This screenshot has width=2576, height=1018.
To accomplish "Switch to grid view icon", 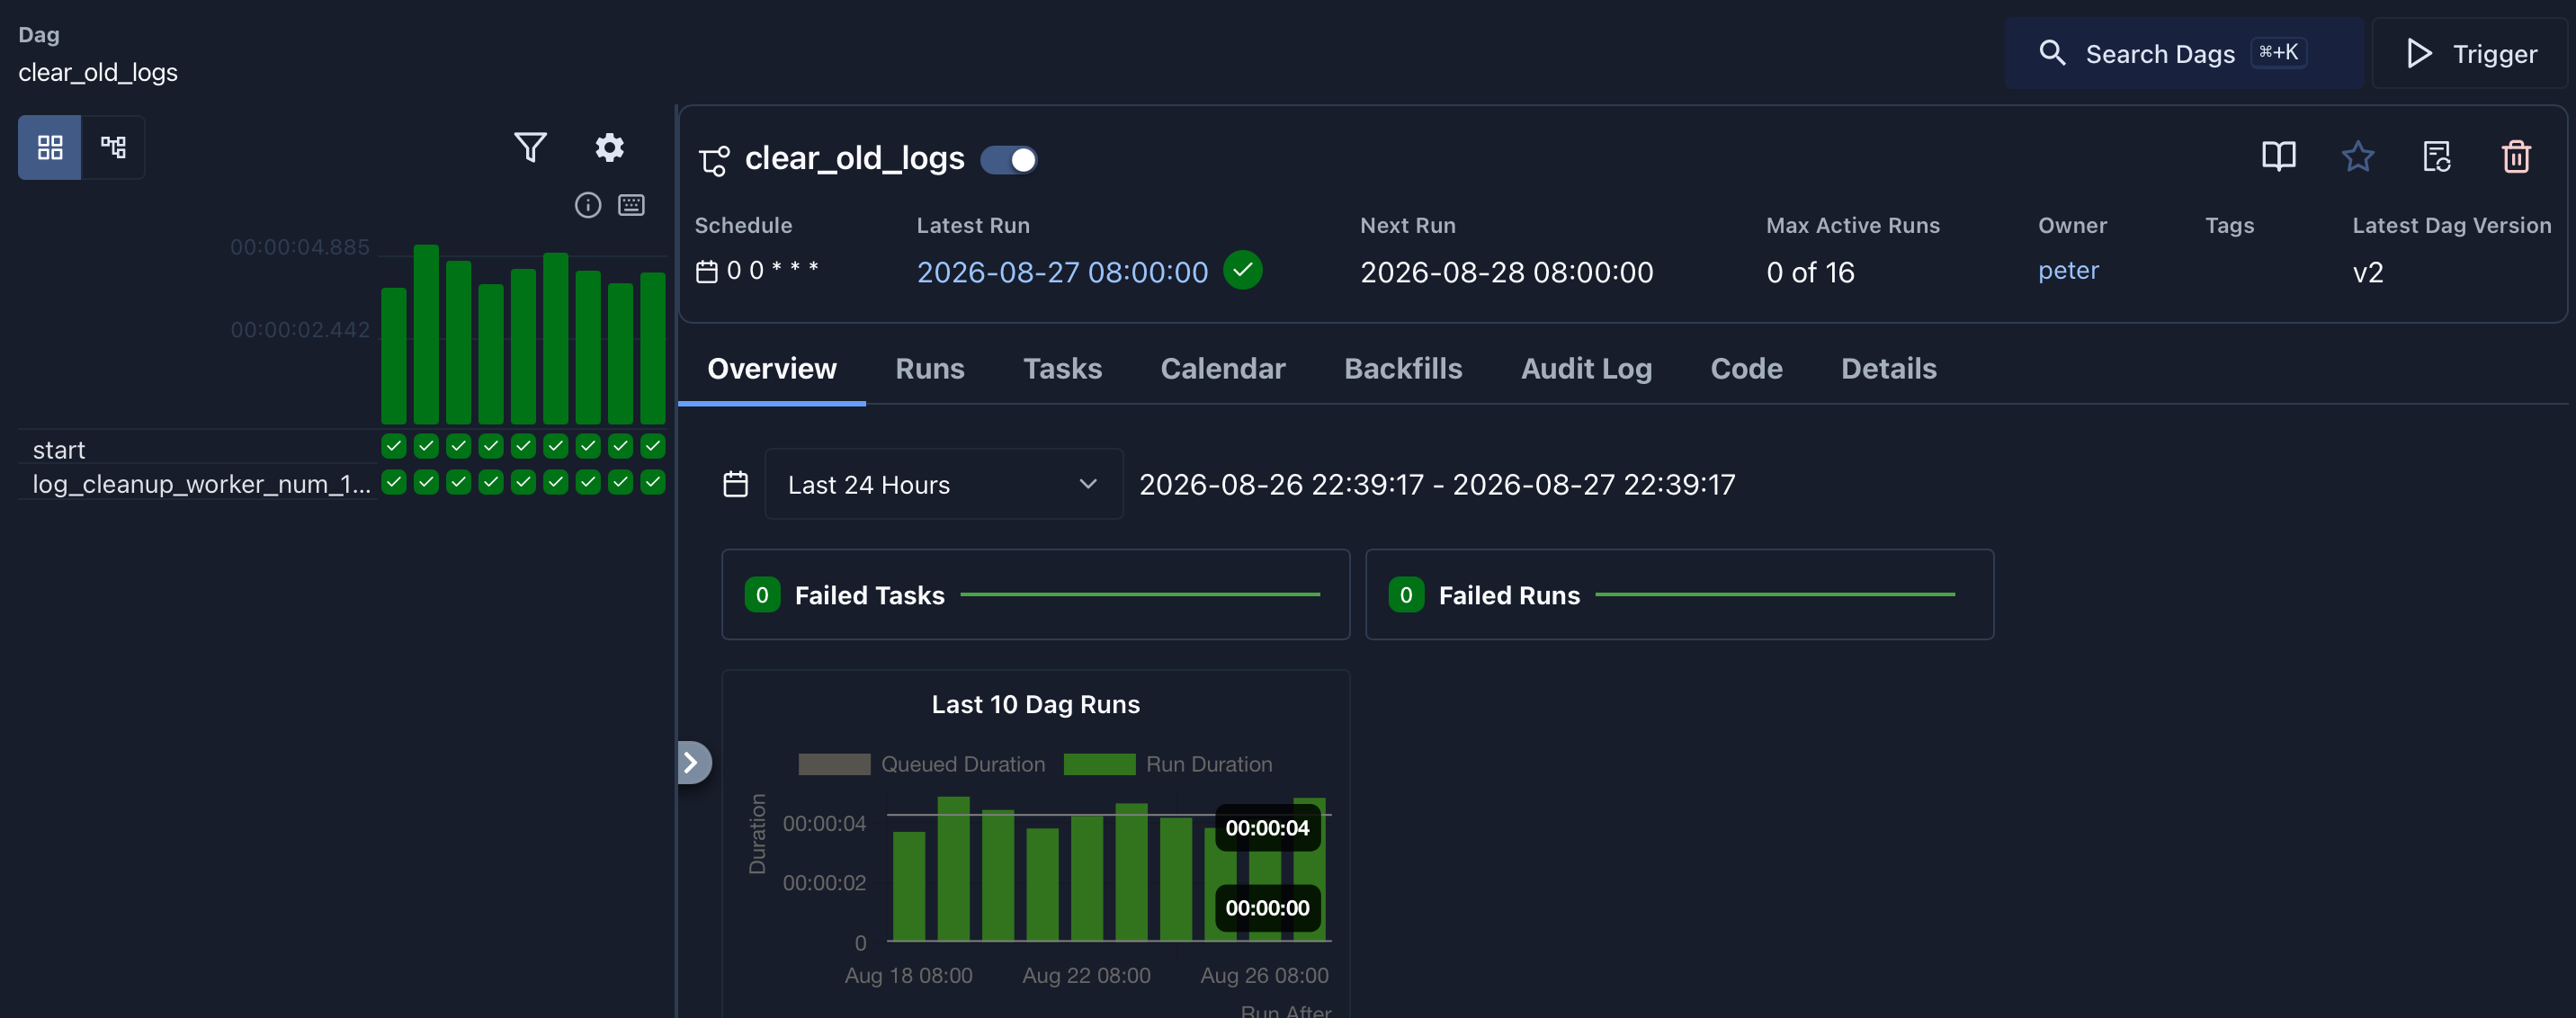I will (50, 148).
